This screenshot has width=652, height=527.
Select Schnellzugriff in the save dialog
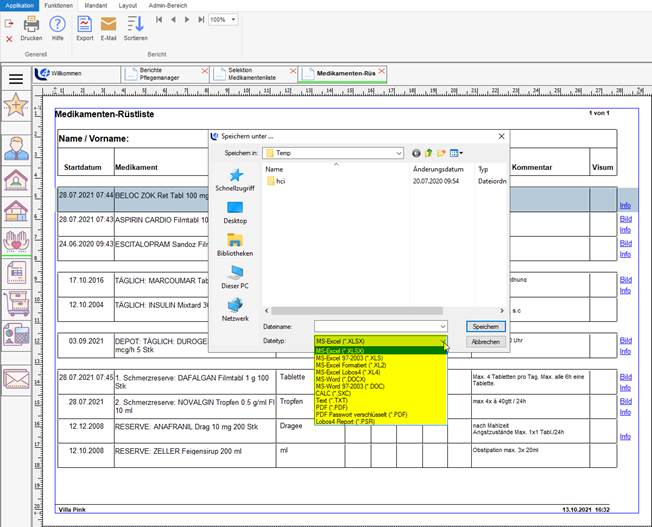pyautogui.click(x=235, y=180)
